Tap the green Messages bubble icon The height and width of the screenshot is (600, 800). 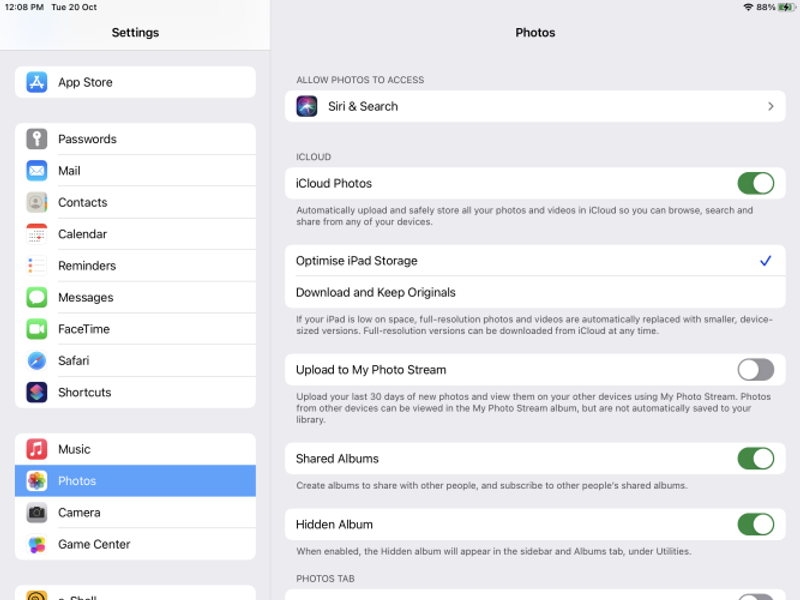(x=37, y=297)
